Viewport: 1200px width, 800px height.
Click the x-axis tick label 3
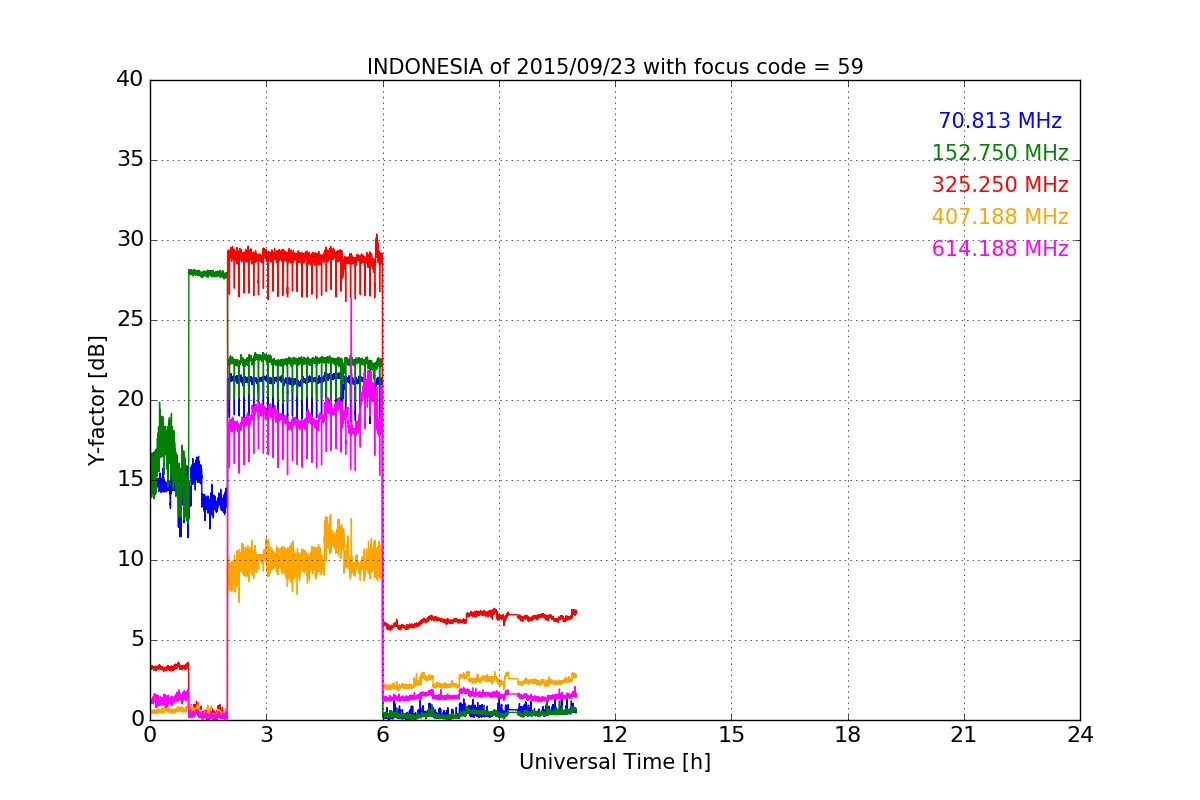[266, 735]
